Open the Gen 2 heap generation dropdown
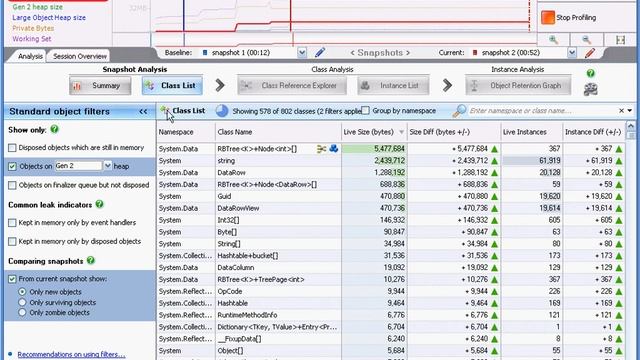Image resolution: width=640 pixels, height=360 pixels. (107, 166)
